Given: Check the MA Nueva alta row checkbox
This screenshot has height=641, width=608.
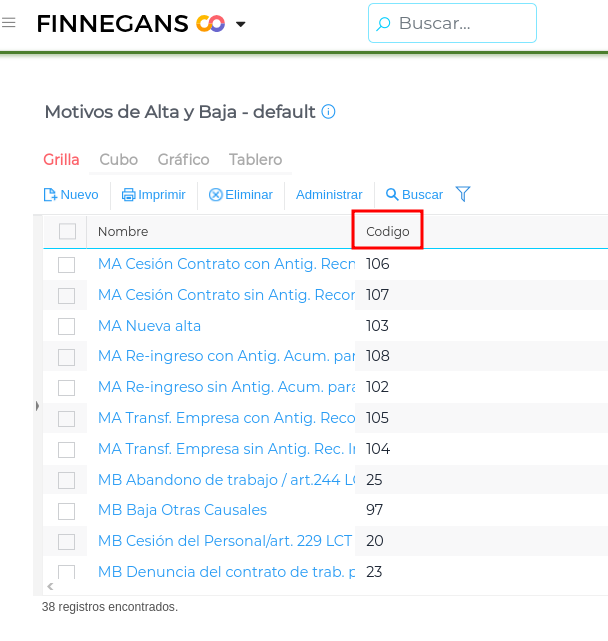Looking at the screenshot, I should (x=66, y=326).
